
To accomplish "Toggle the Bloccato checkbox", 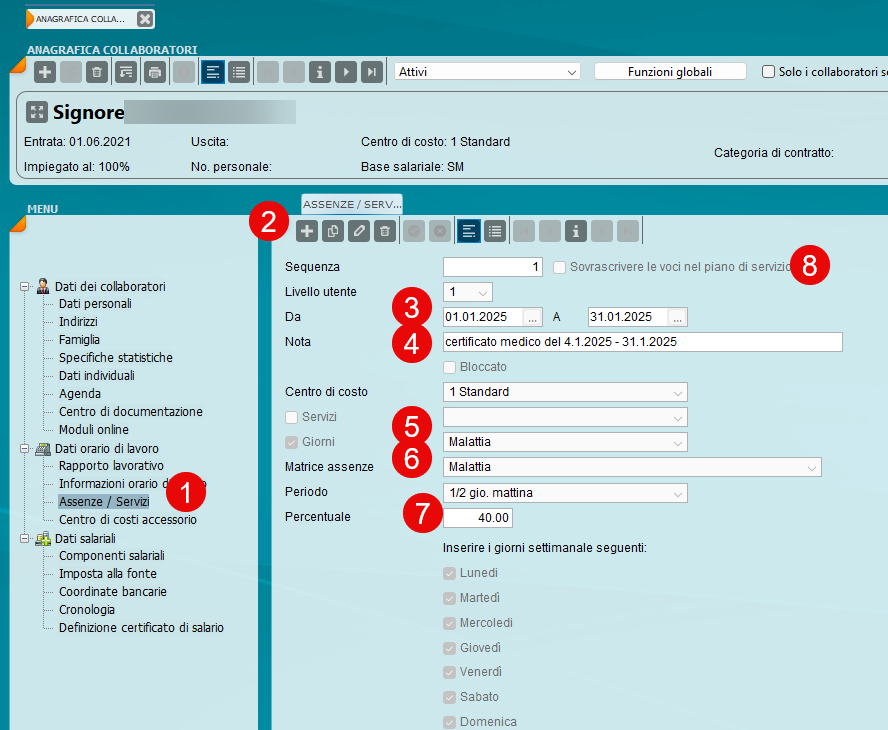I will tap(450, 367).
